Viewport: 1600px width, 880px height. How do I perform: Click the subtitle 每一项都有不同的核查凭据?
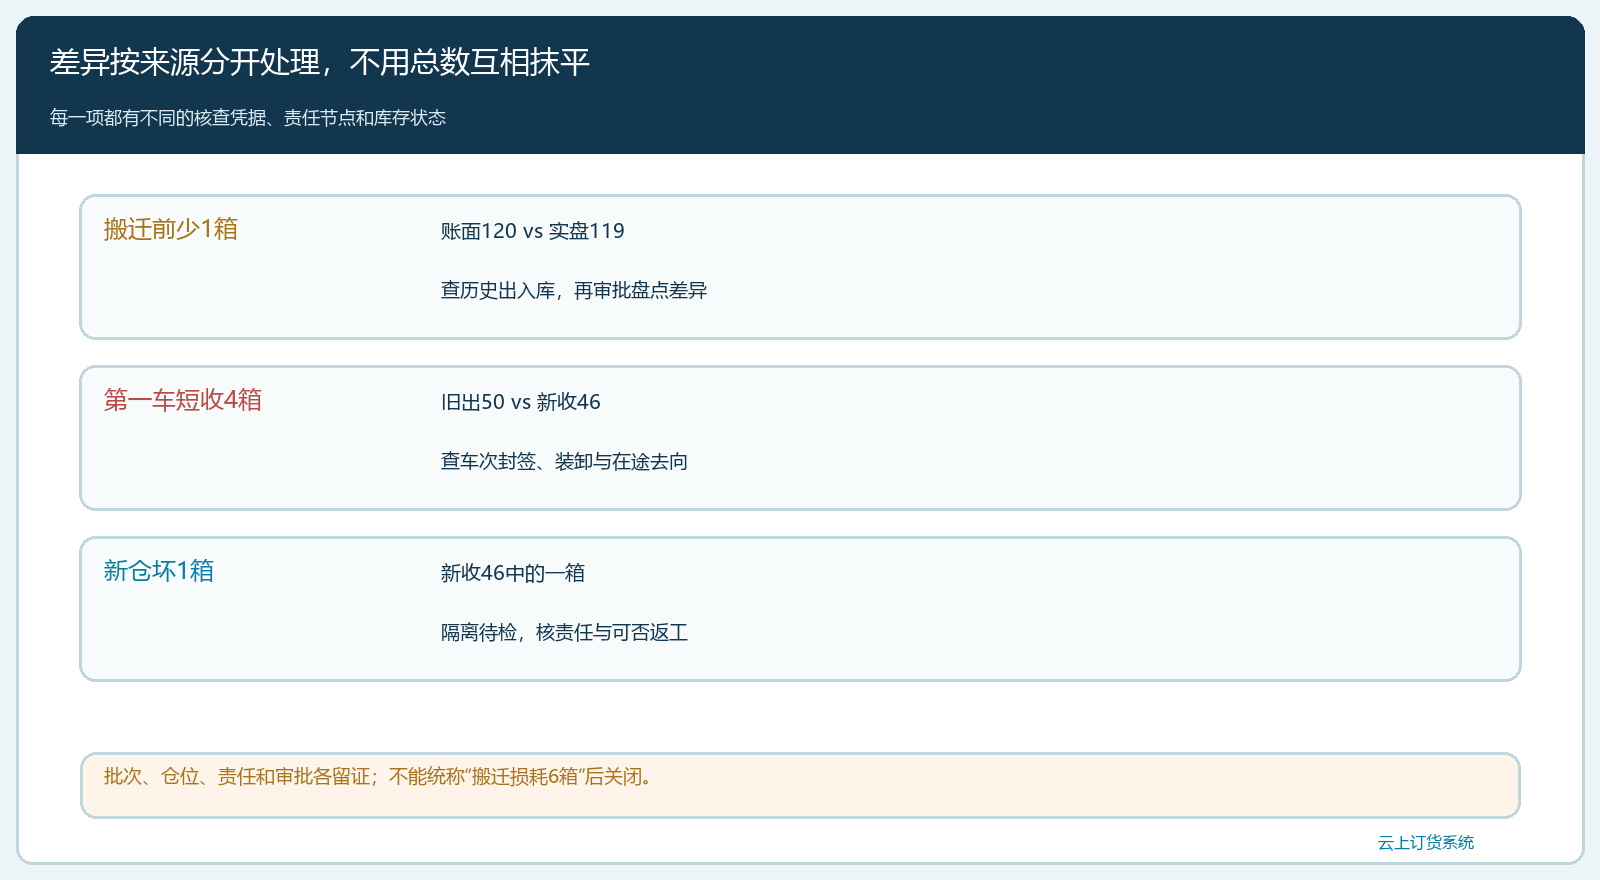248,118
